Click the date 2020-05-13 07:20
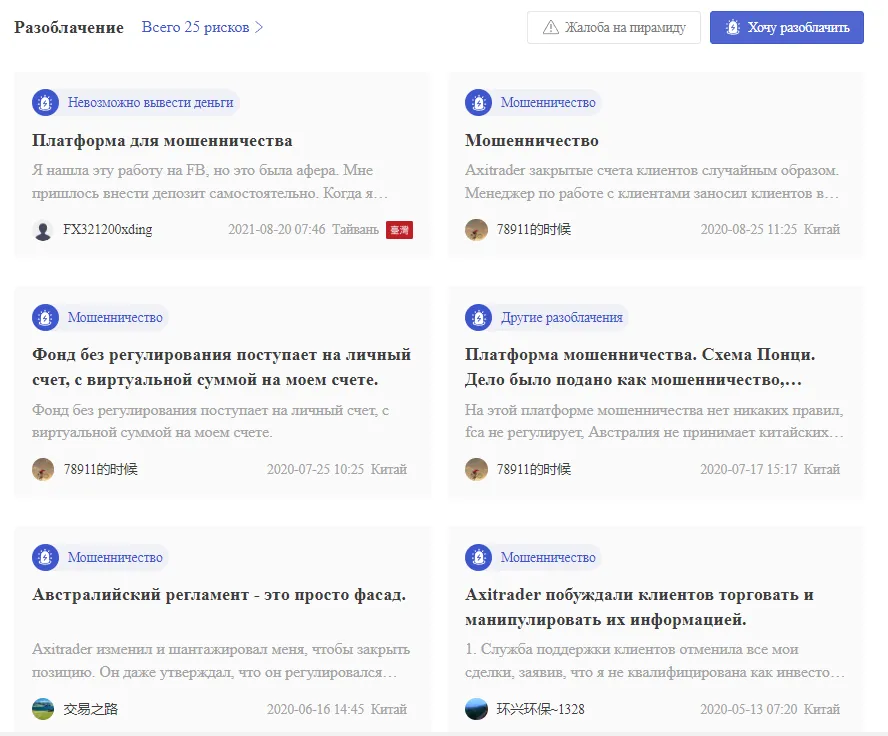 tap(749, 709)
